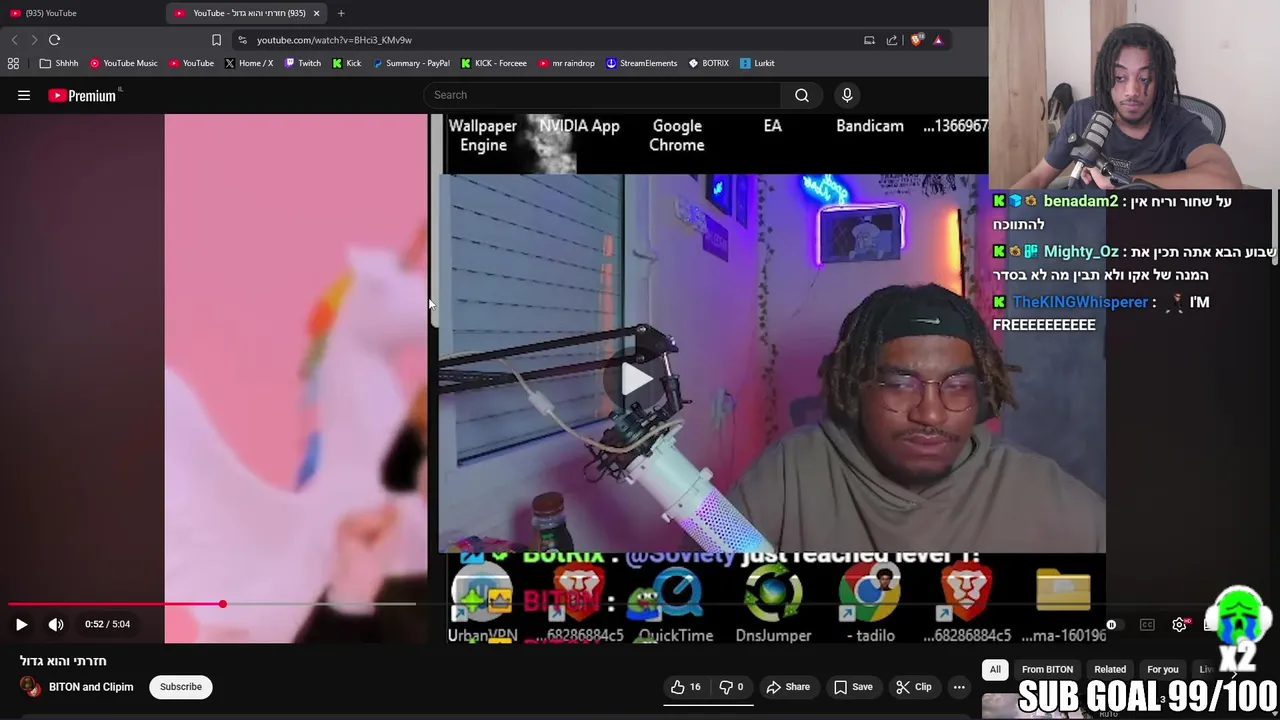Open the StreamElements bookmark

(x=641, y=63)
